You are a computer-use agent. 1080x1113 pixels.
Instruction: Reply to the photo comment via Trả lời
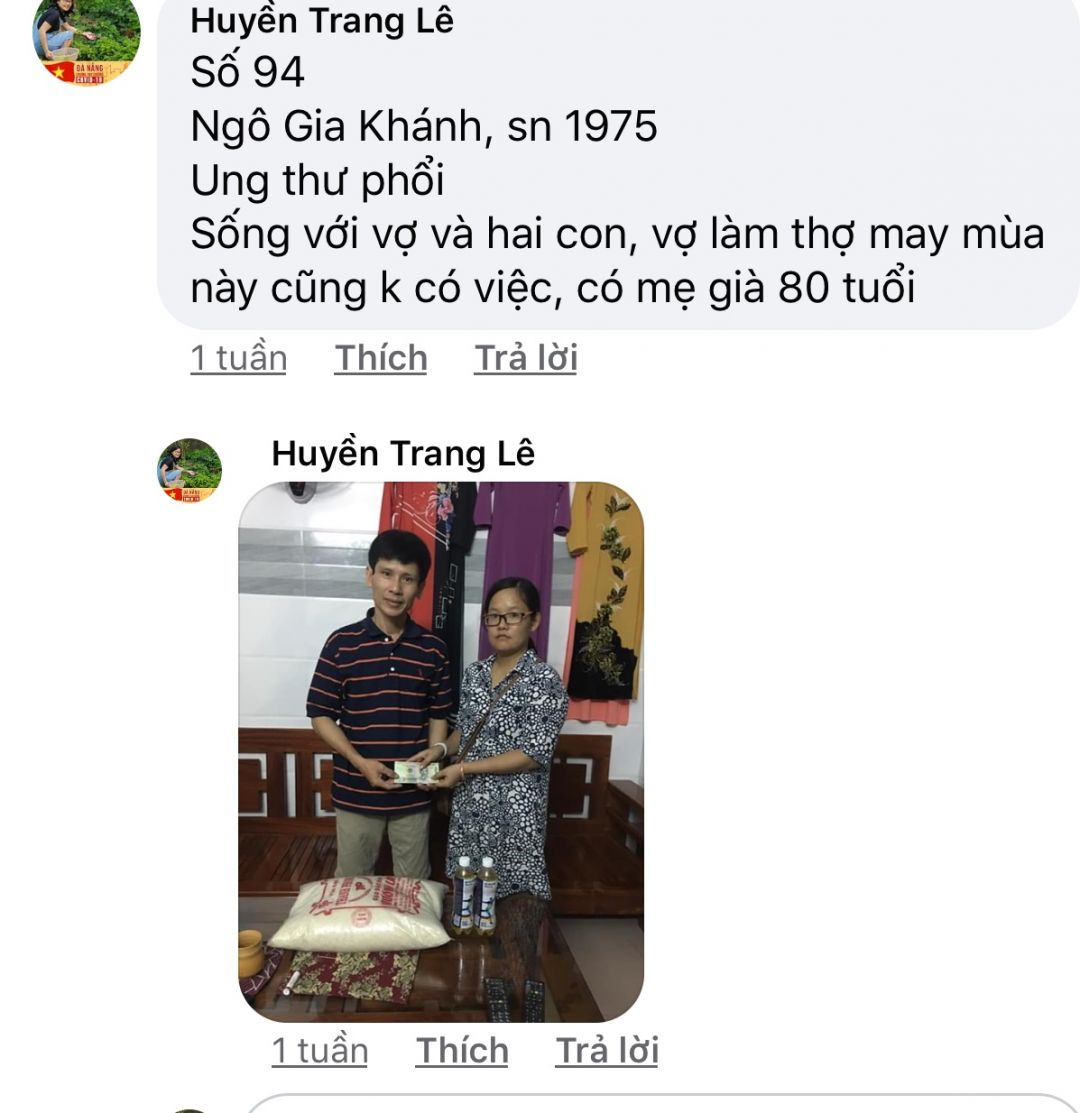click(607, 1051)
